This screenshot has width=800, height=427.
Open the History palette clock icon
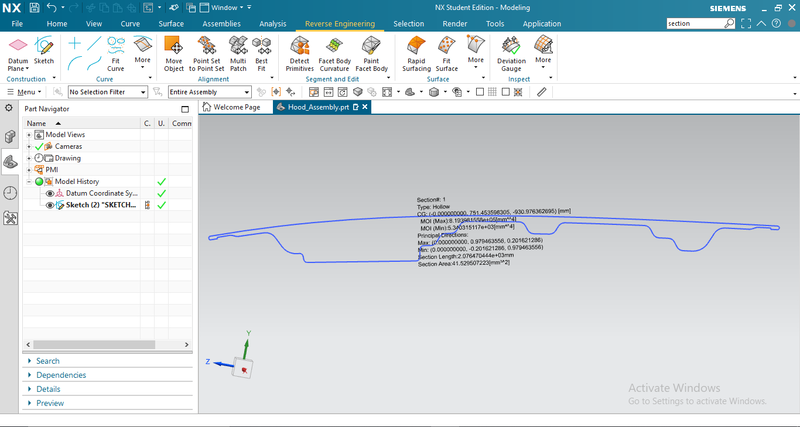pos(10,192)
